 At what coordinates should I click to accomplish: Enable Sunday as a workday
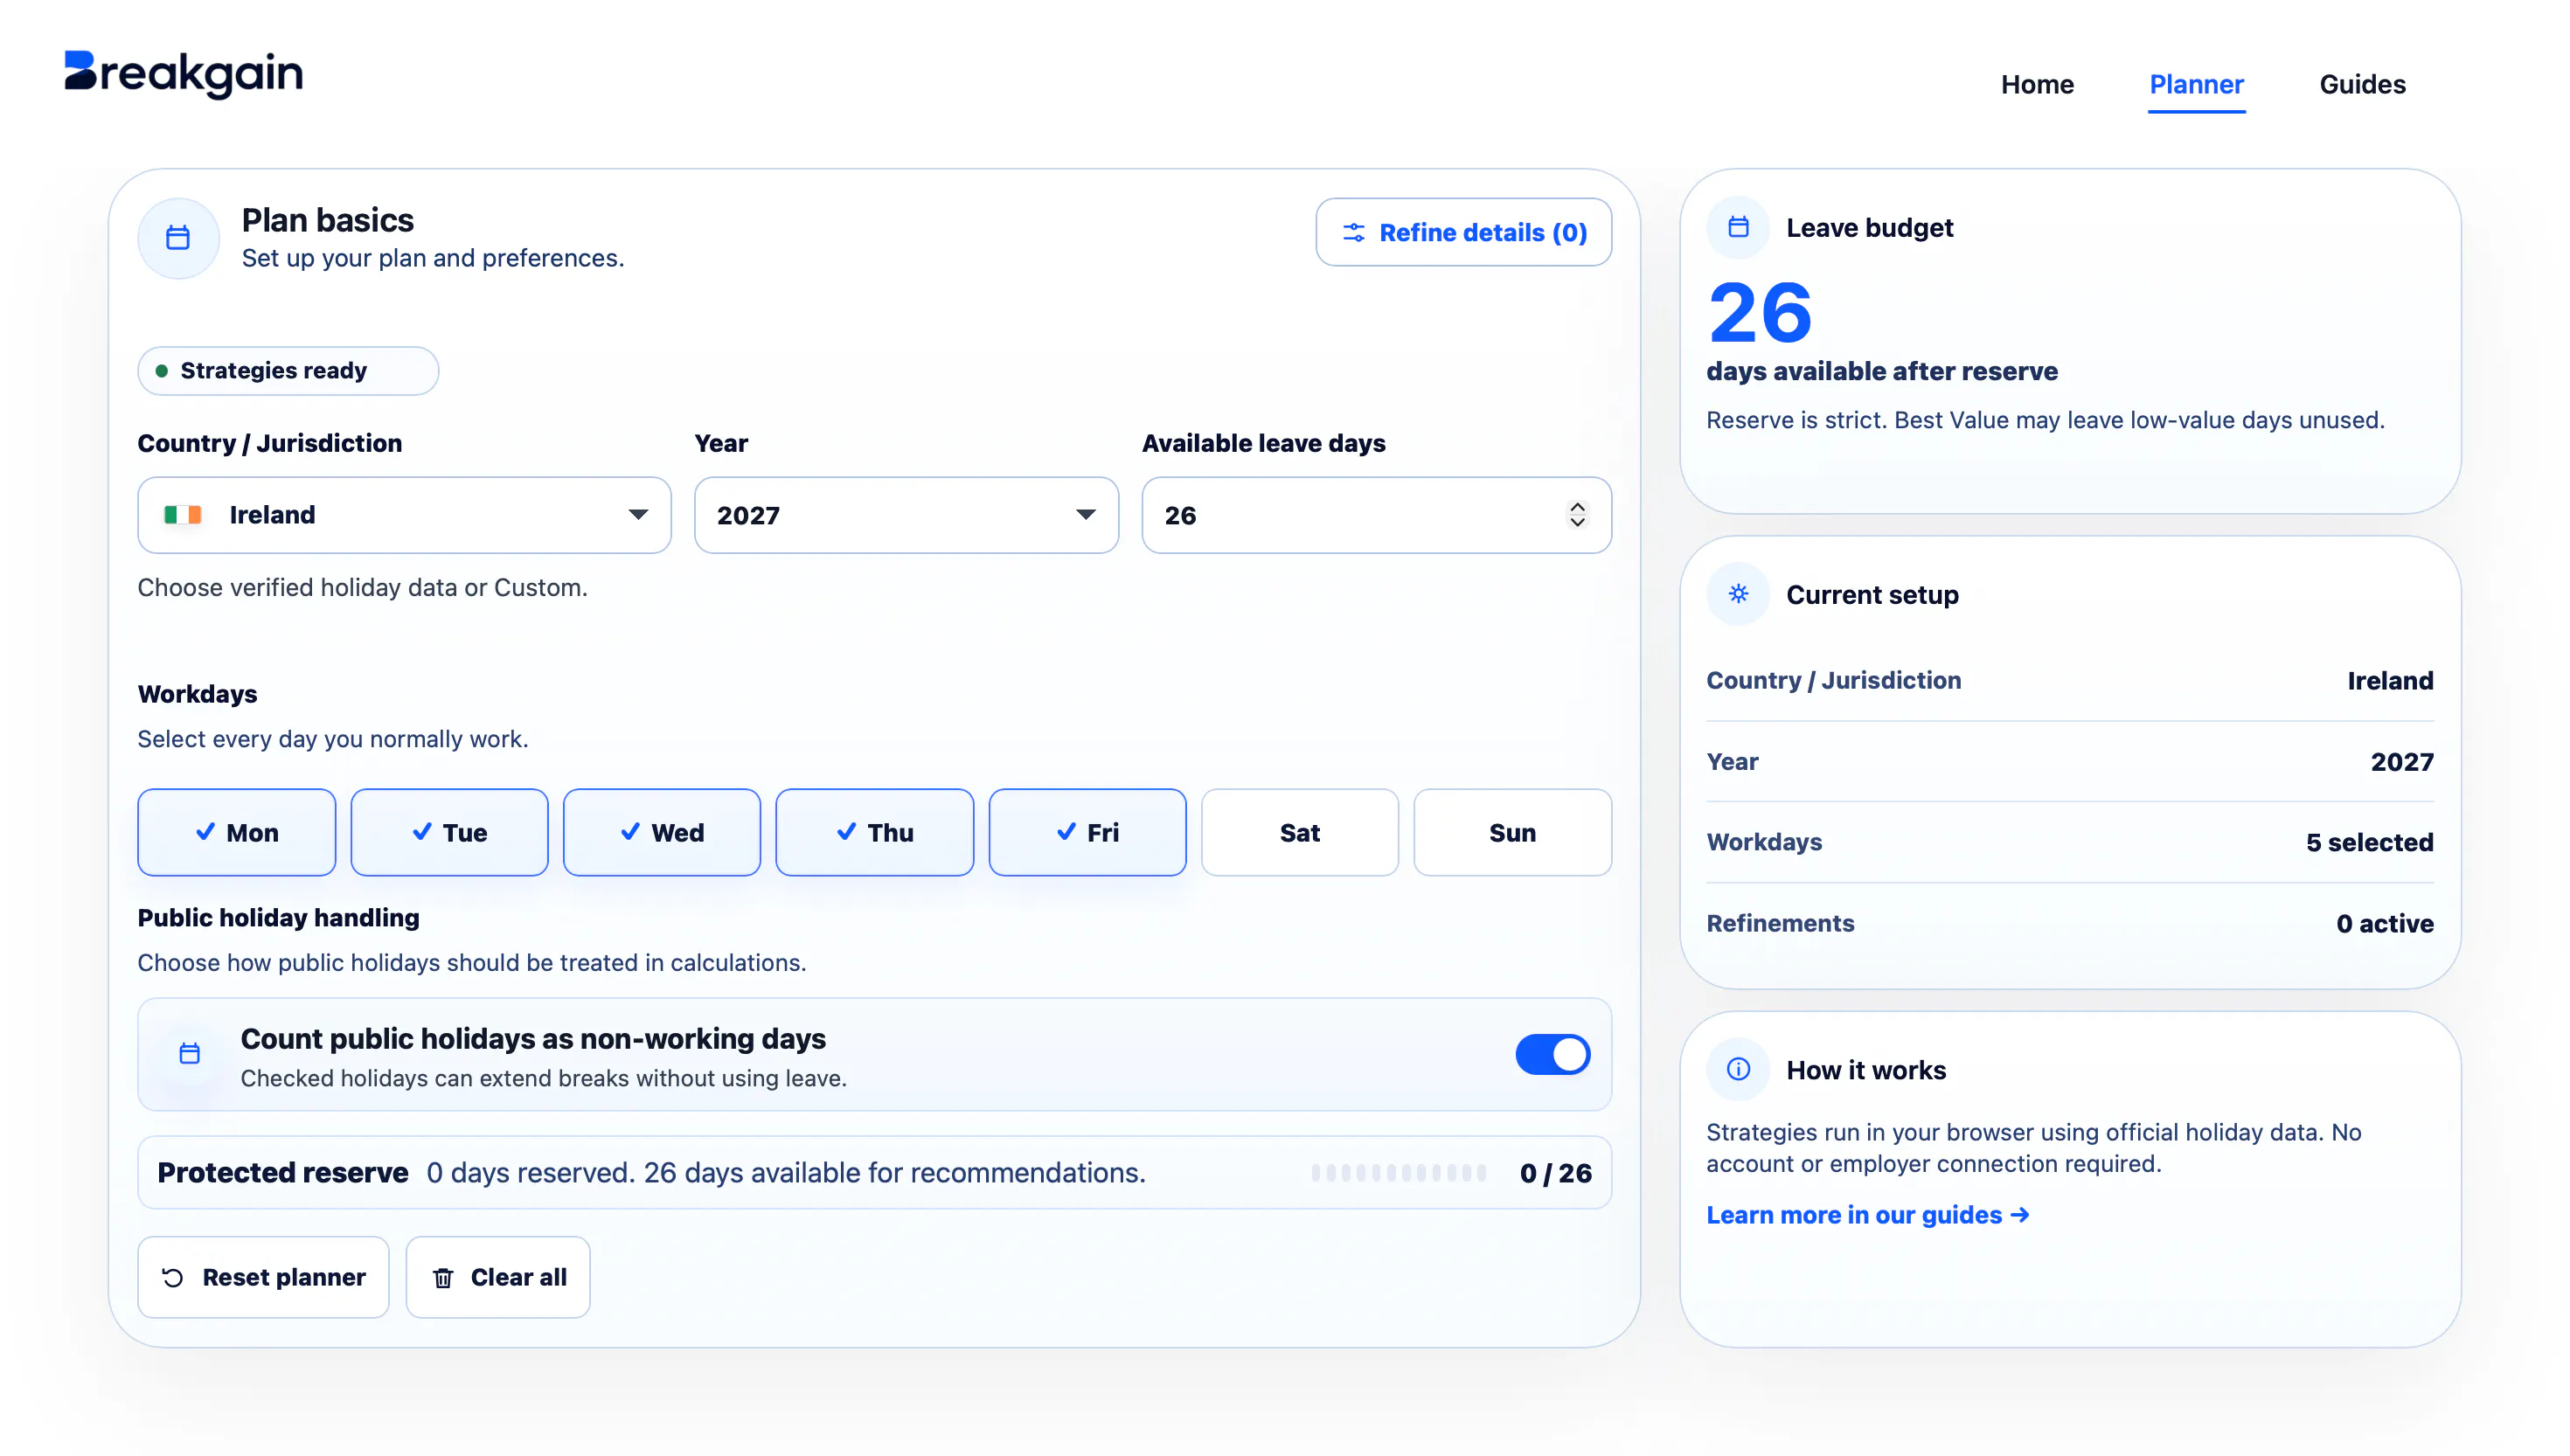1512,832
